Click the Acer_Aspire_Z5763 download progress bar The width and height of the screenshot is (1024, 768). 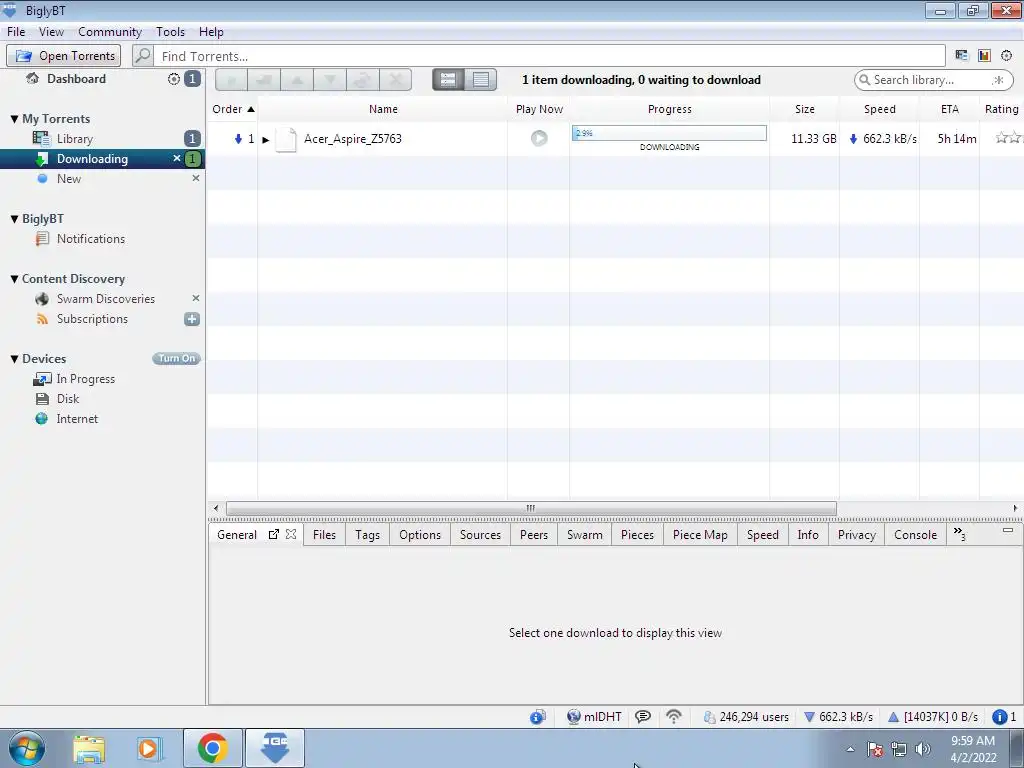click(x=669, y=133)
